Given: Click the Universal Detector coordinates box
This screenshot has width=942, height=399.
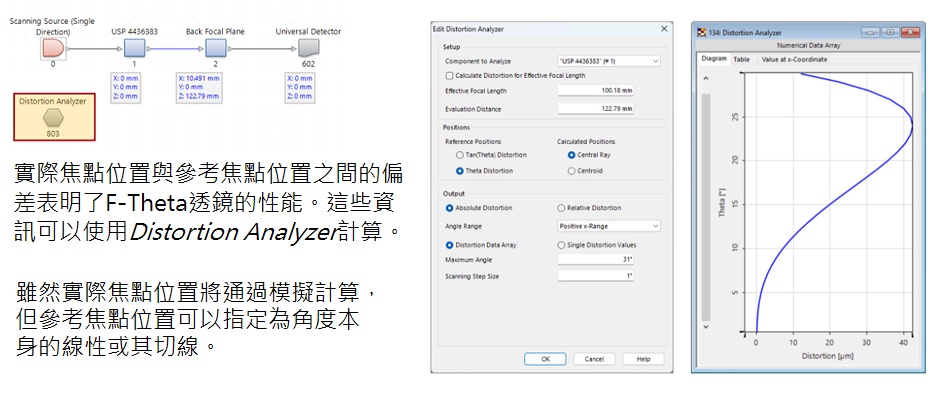Looking at the screenshot, I should (300, 87).
